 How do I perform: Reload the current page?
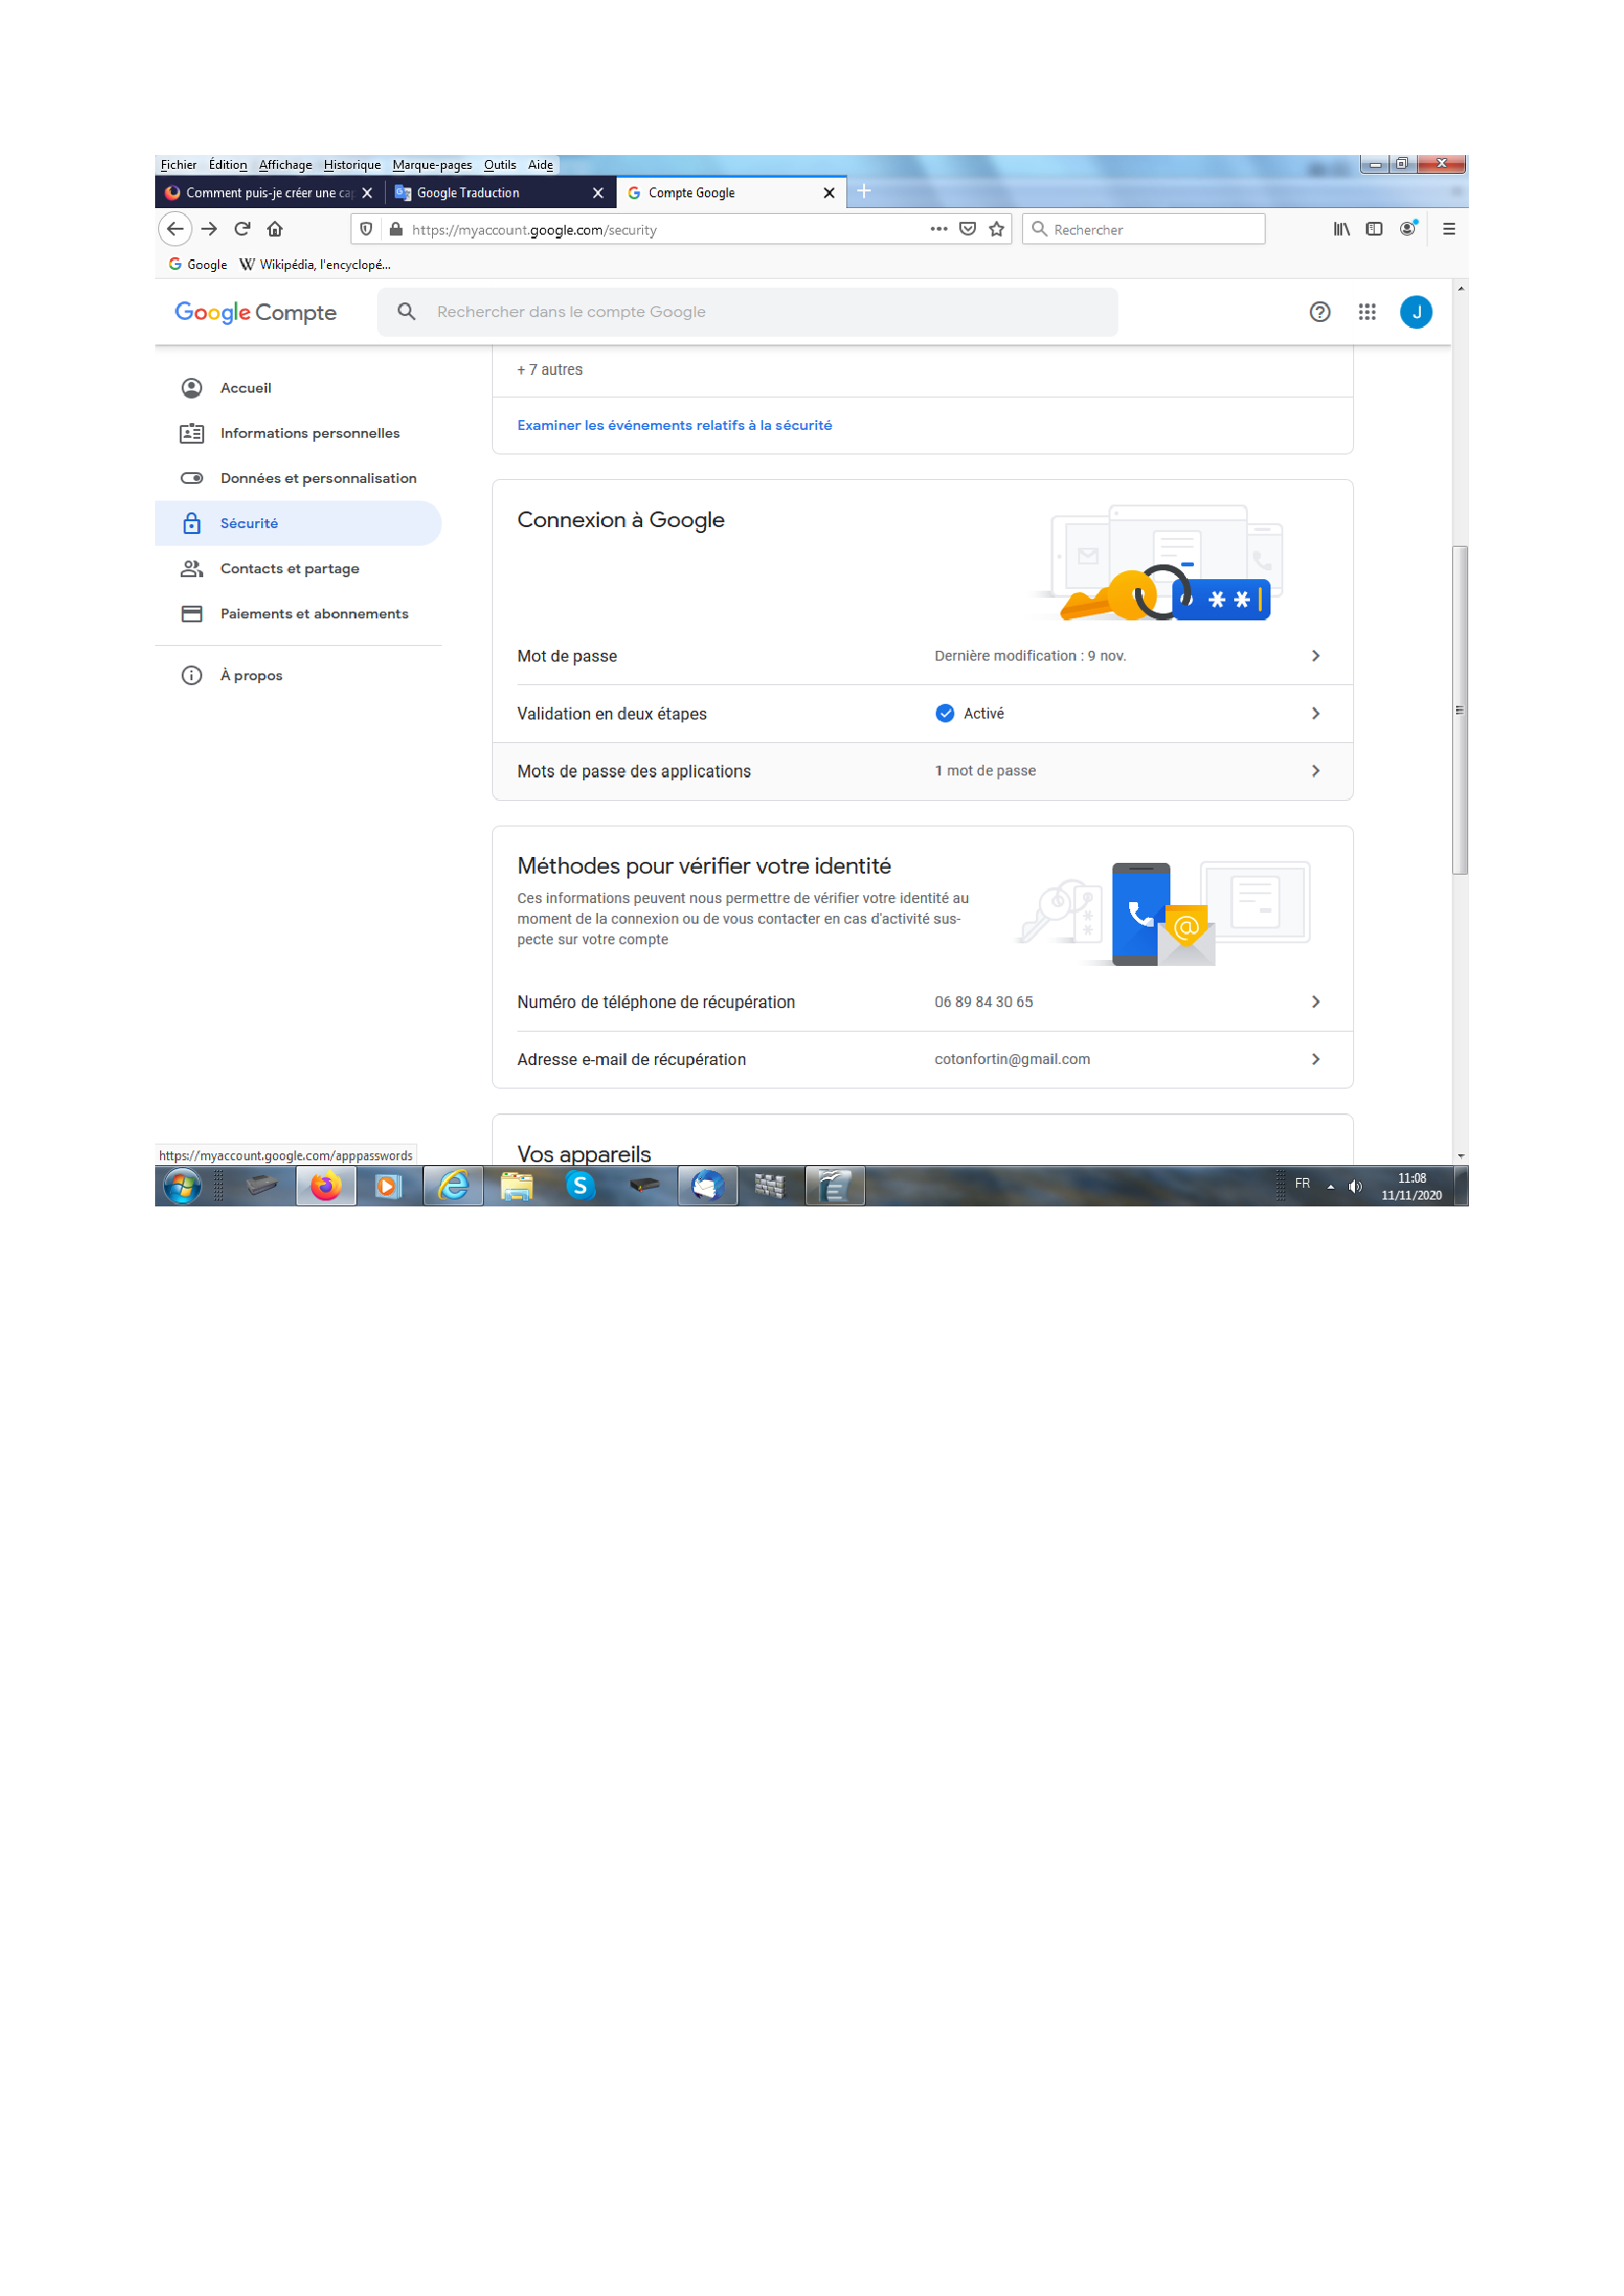coord(242,229)
